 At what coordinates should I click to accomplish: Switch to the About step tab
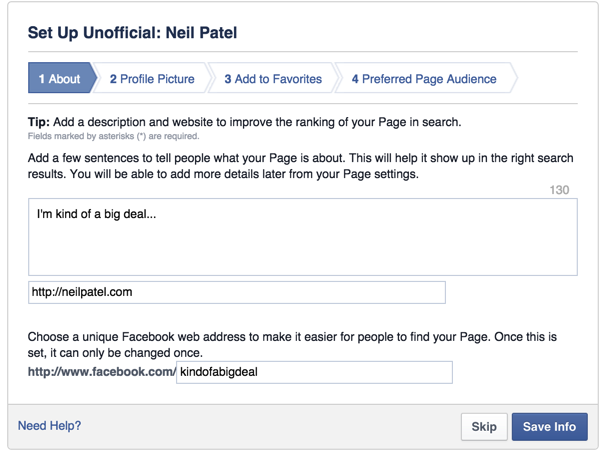[x=60, y=79]
